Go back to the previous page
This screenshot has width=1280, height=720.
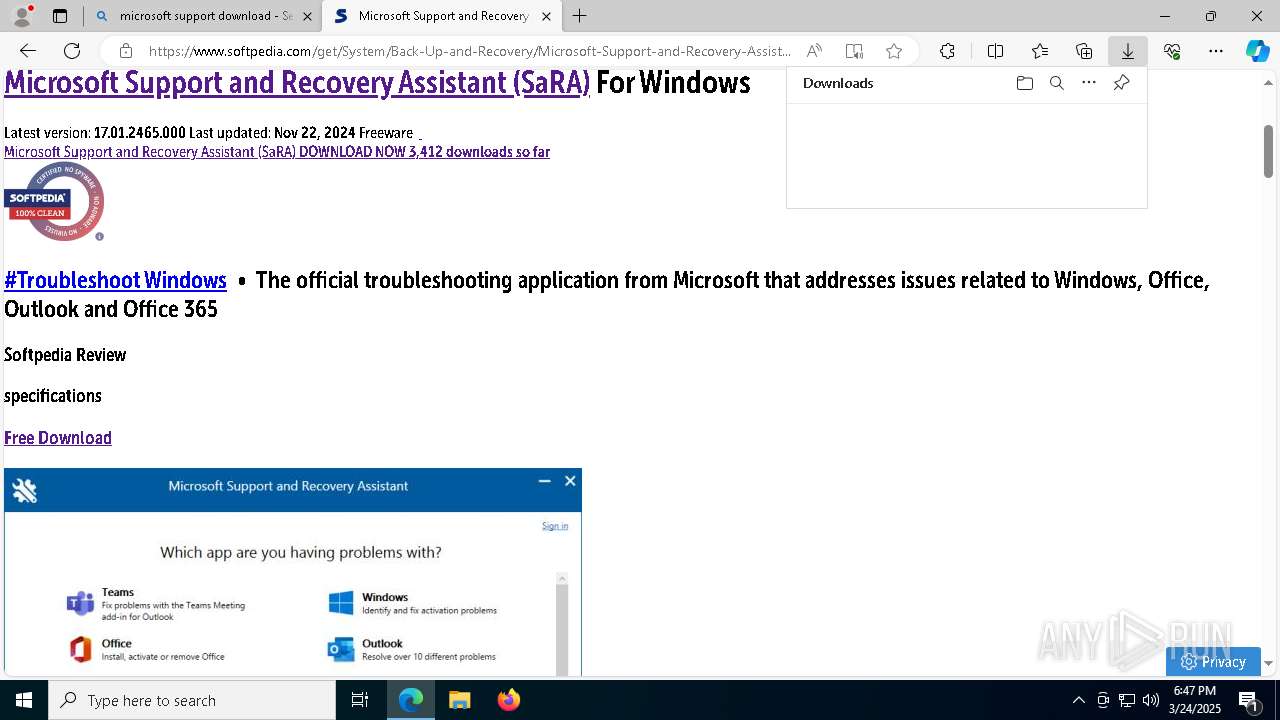coord(28,51)
